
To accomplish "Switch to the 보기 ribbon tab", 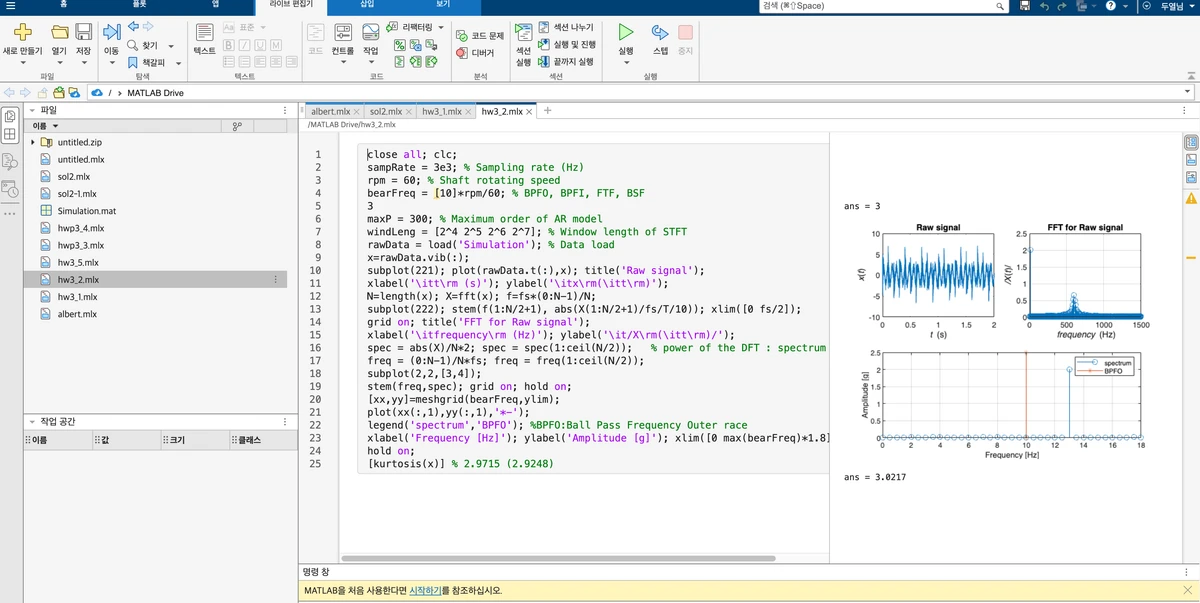I will (443, 5).
